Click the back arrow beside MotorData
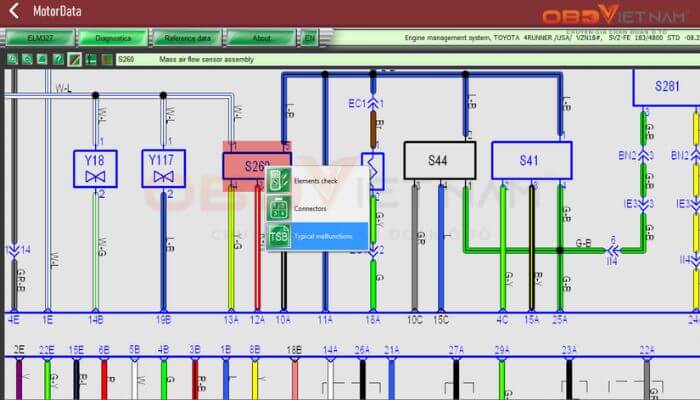The width and height of the screenshot is (700, 400). point(13,12)
